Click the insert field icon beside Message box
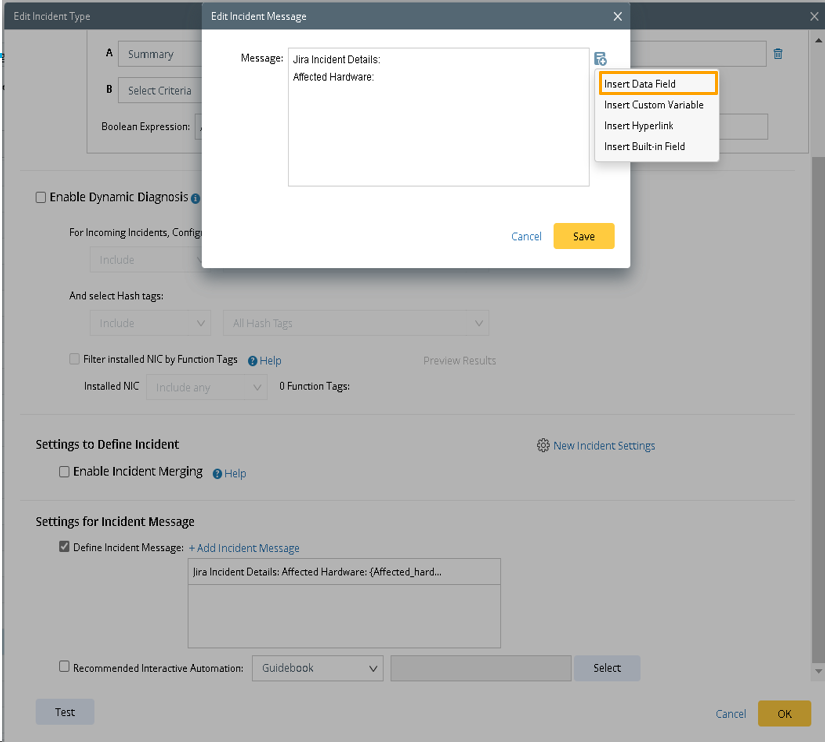The width and height of the screenshot is (825, 742). tap(599, 59)
